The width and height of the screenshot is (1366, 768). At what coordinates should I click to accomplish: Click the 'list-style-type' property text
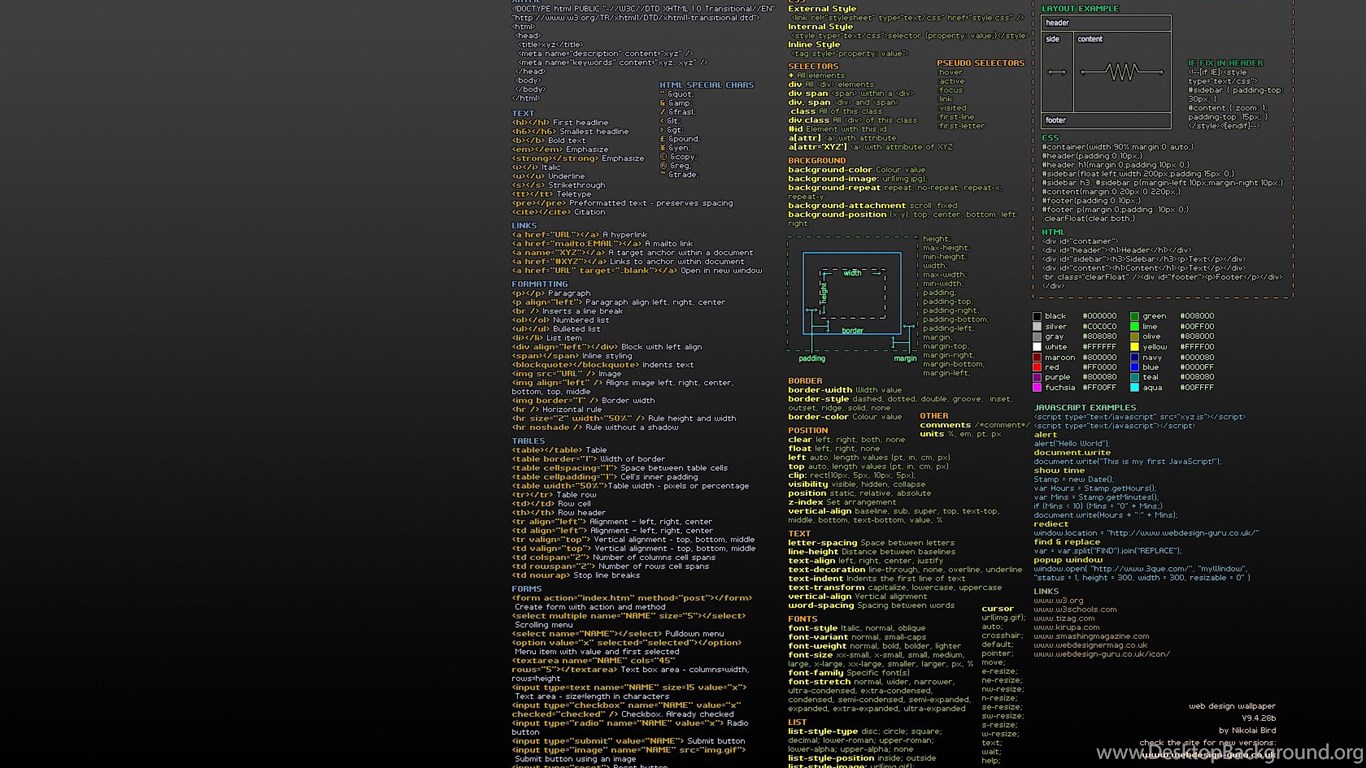tap(823, 731)
